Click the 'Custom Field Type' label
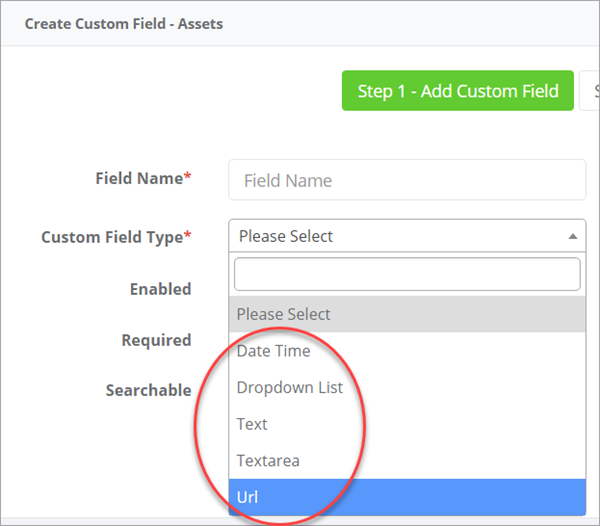 tap(112, 237)
